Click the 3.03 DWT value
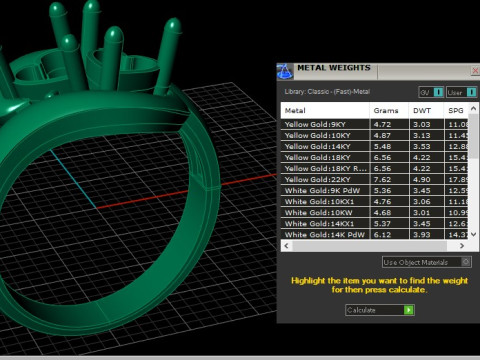Screen dimensions: 480x360 click(x=422, y=124)
